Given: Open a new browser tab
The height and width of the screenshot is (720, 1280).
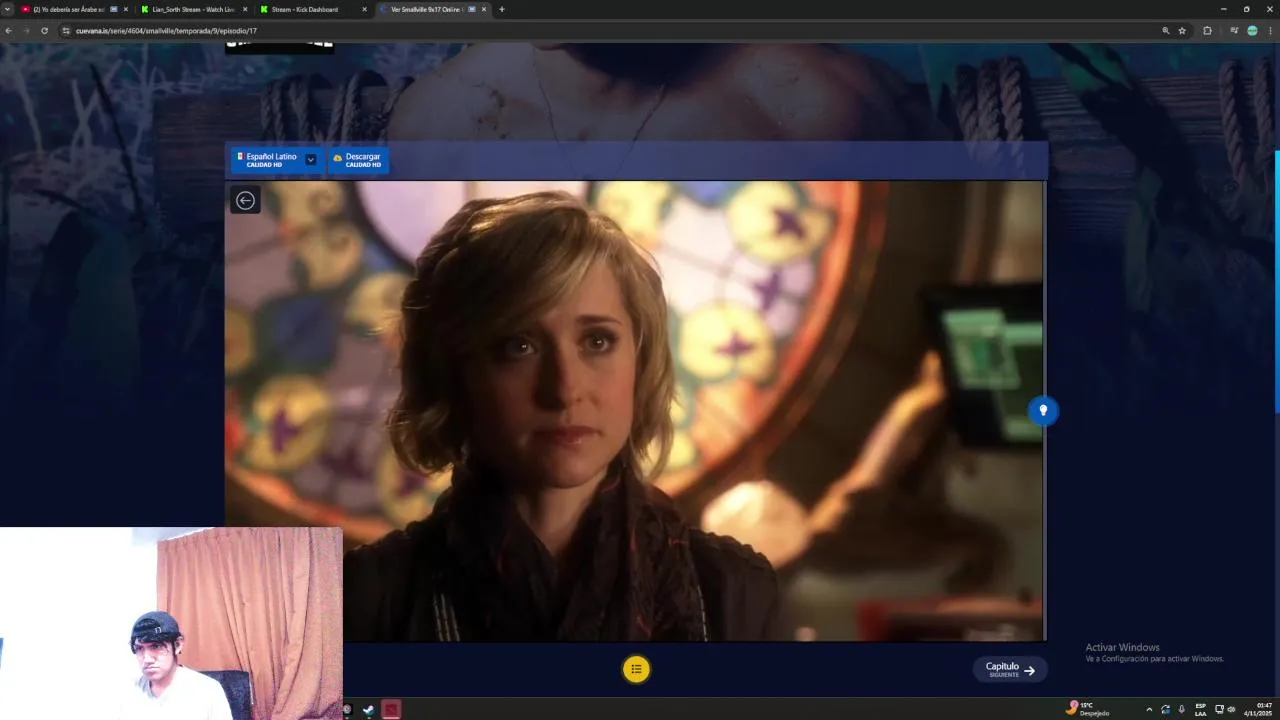Looking at the screenshot, I should (502, 9).
